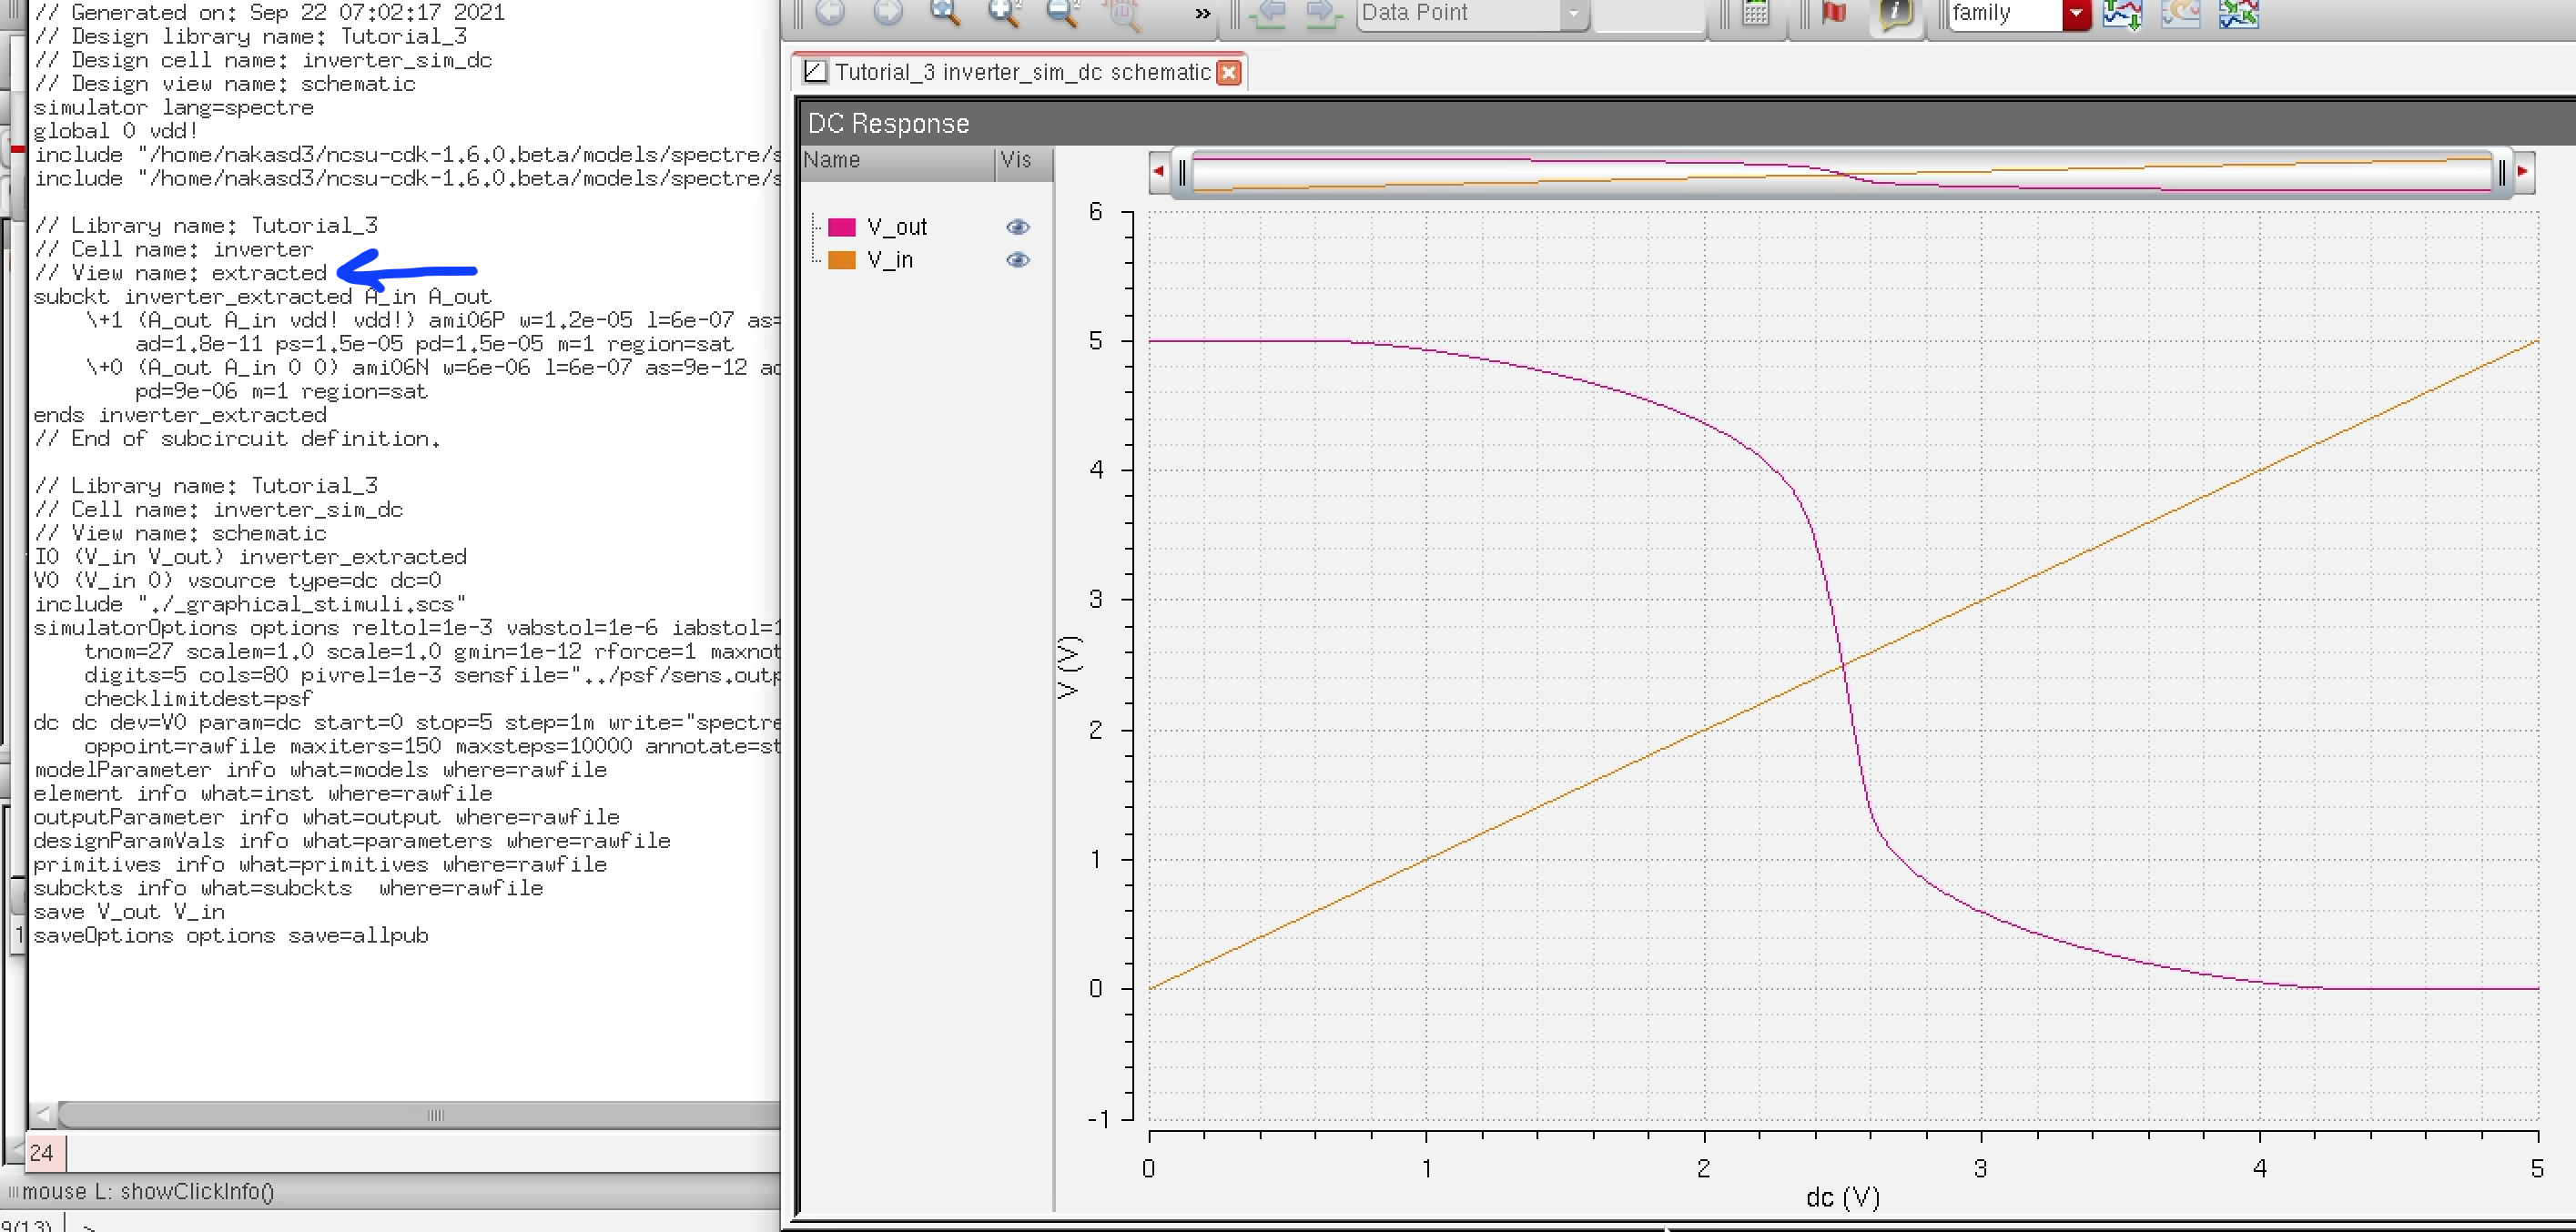The image size is (2576, 1232).
Task: Expand the toolbar overflow chevron
Action: [x=1203, y=13]
